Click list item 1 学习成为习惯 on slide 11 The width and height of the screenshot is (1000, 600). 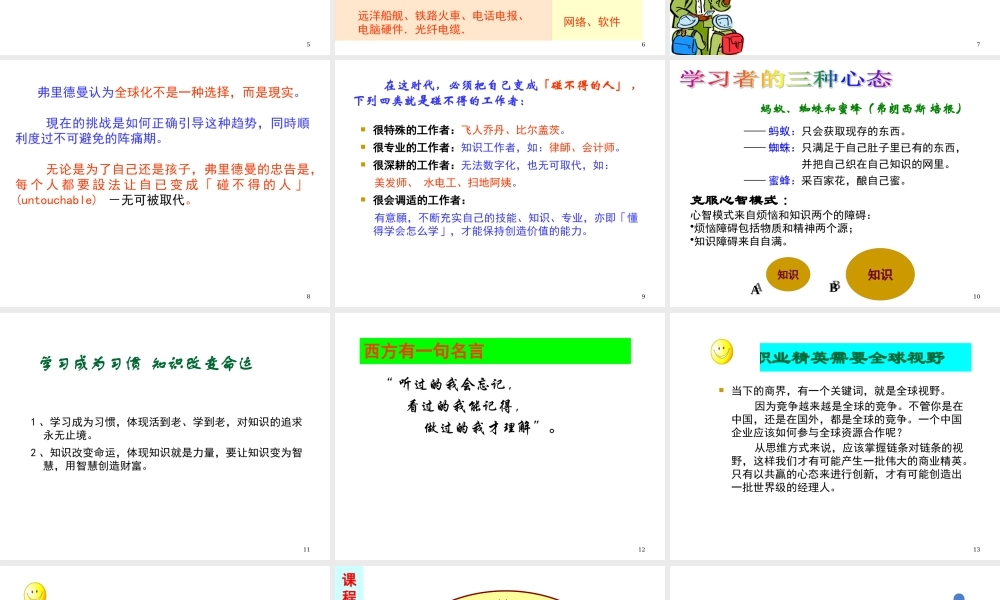coord(166,428)
